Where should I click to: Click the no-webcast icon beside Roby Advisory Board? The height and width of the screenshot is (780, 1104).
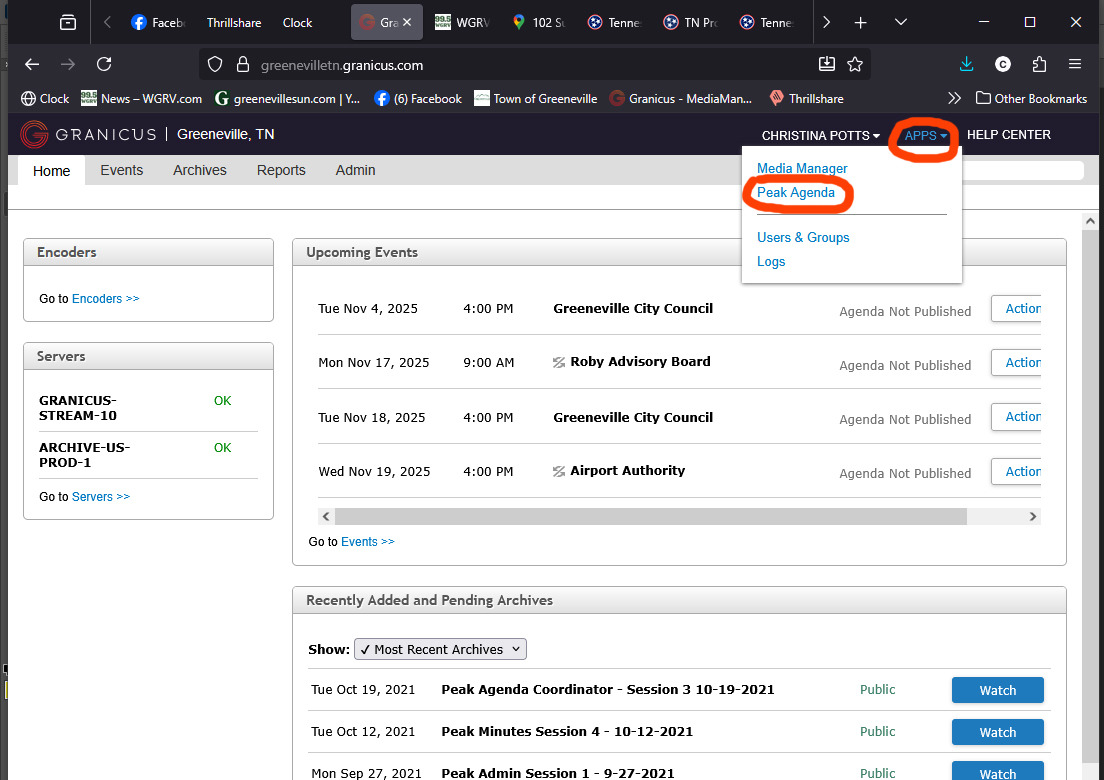point(559,362)
